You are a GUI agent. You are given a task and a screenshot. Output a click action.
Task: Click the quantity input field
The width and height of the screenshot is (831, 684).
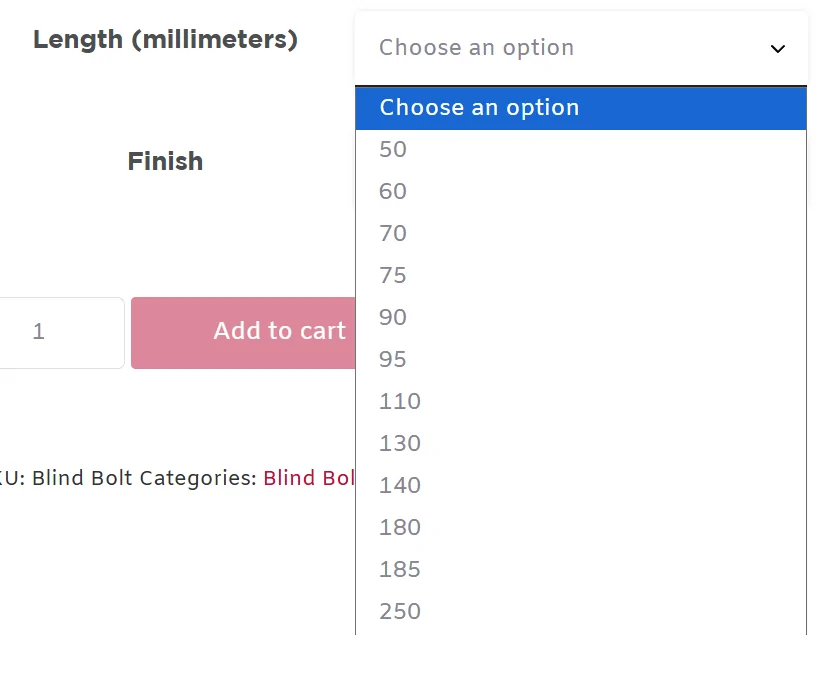(x=60, y=332)
